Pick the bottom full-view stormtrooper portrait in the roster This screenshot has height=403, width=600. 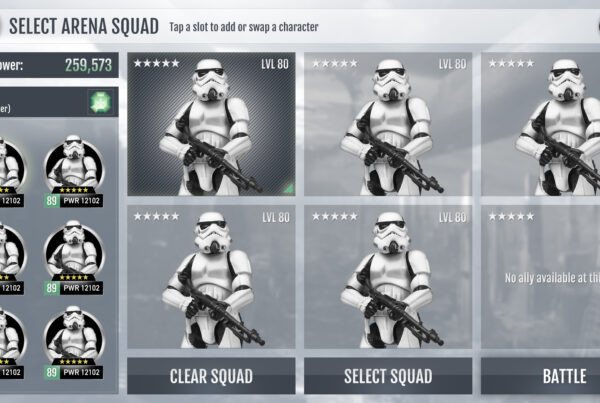pyautogui.click(x=74, y=343)
